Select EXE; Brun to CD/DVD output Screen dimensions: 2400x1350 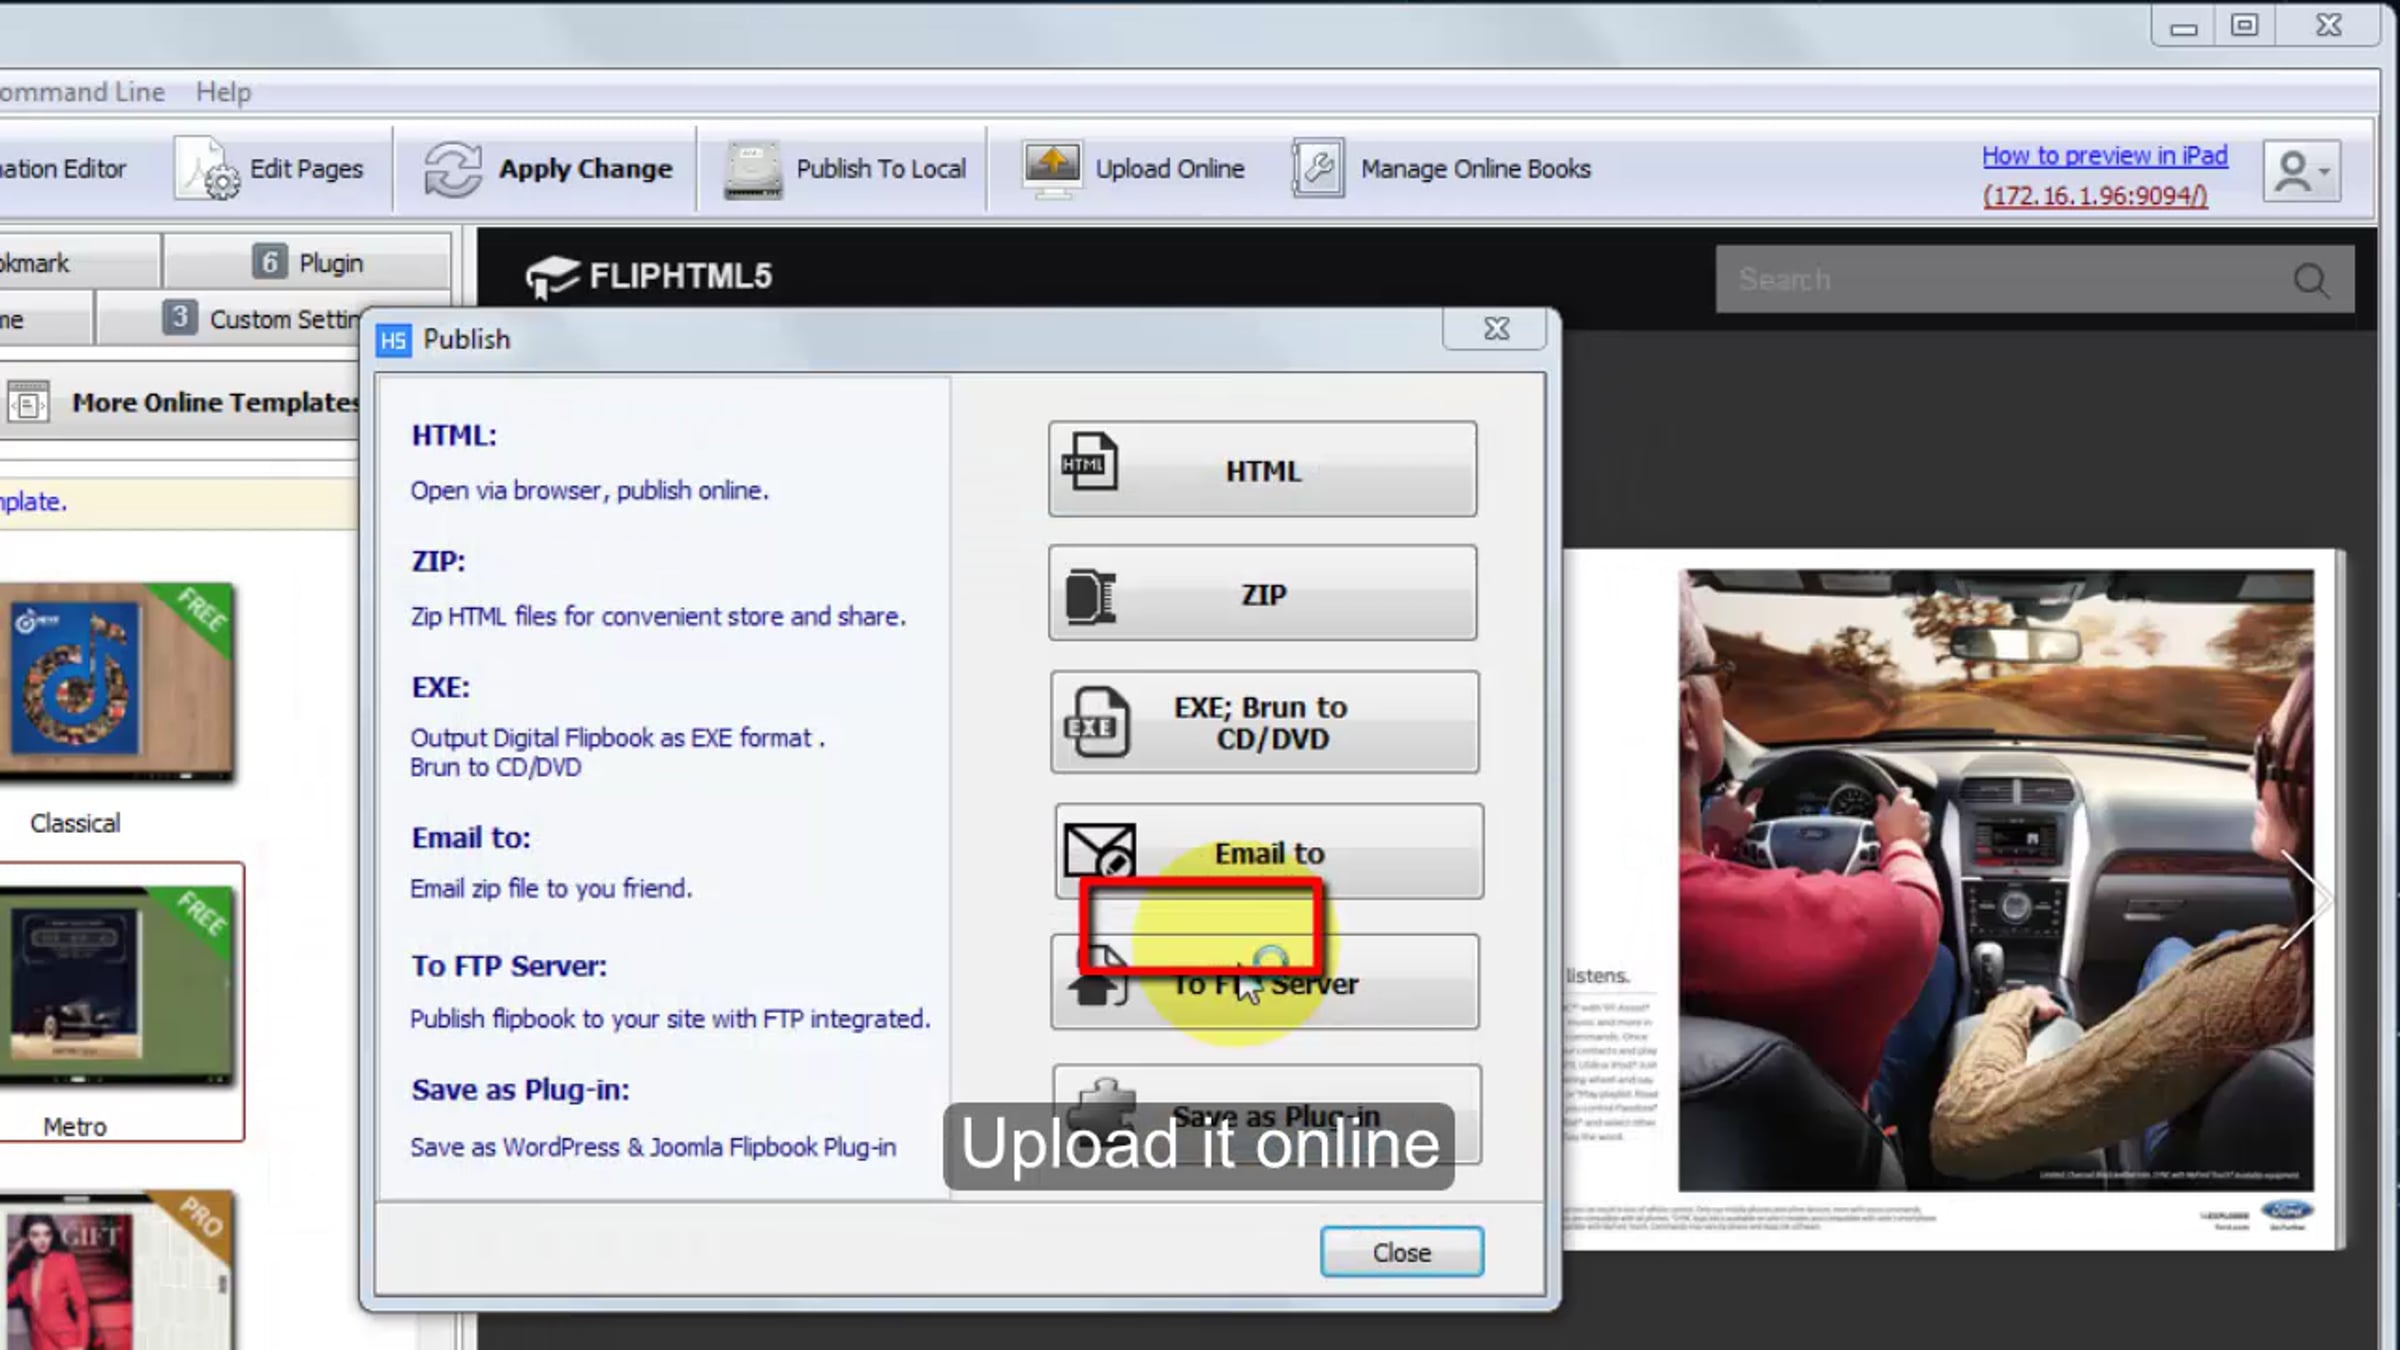click(1264, 722)
